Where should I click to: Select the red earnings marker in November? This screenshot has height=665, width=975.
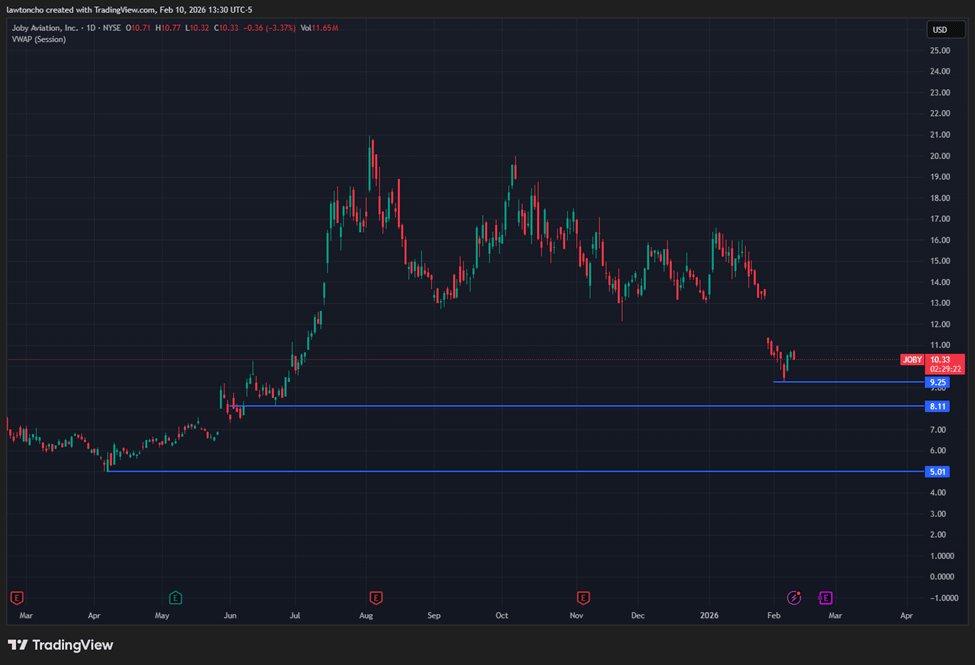[584, 598]
